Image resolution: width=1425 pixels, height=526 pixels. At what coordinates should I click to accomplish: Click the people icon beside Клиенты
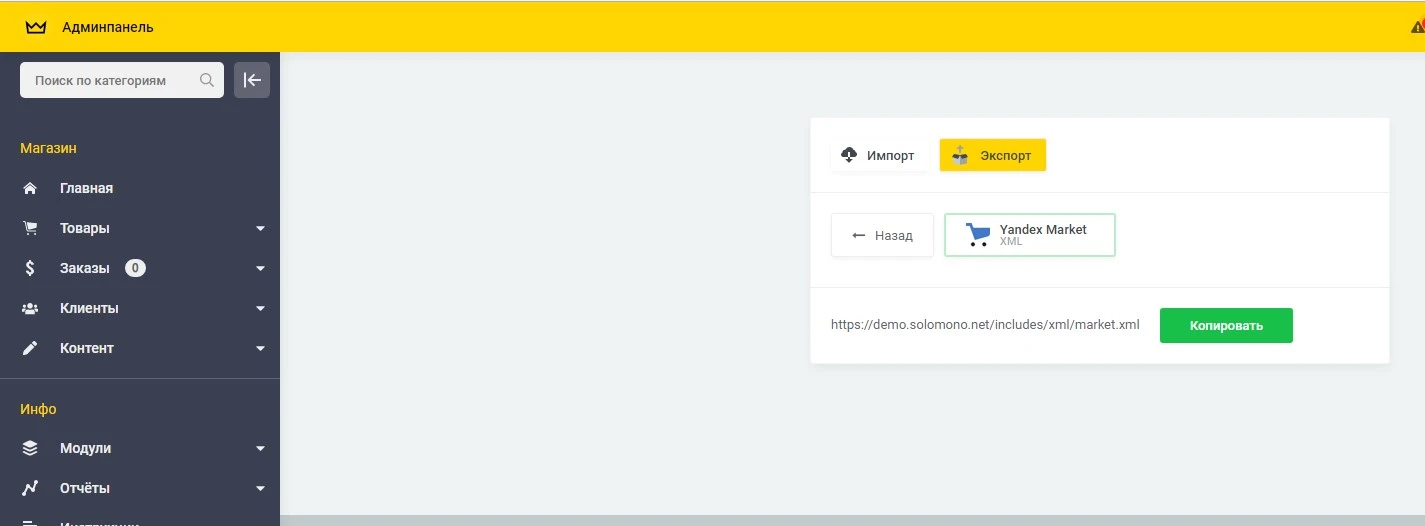(x=30, y=308)
